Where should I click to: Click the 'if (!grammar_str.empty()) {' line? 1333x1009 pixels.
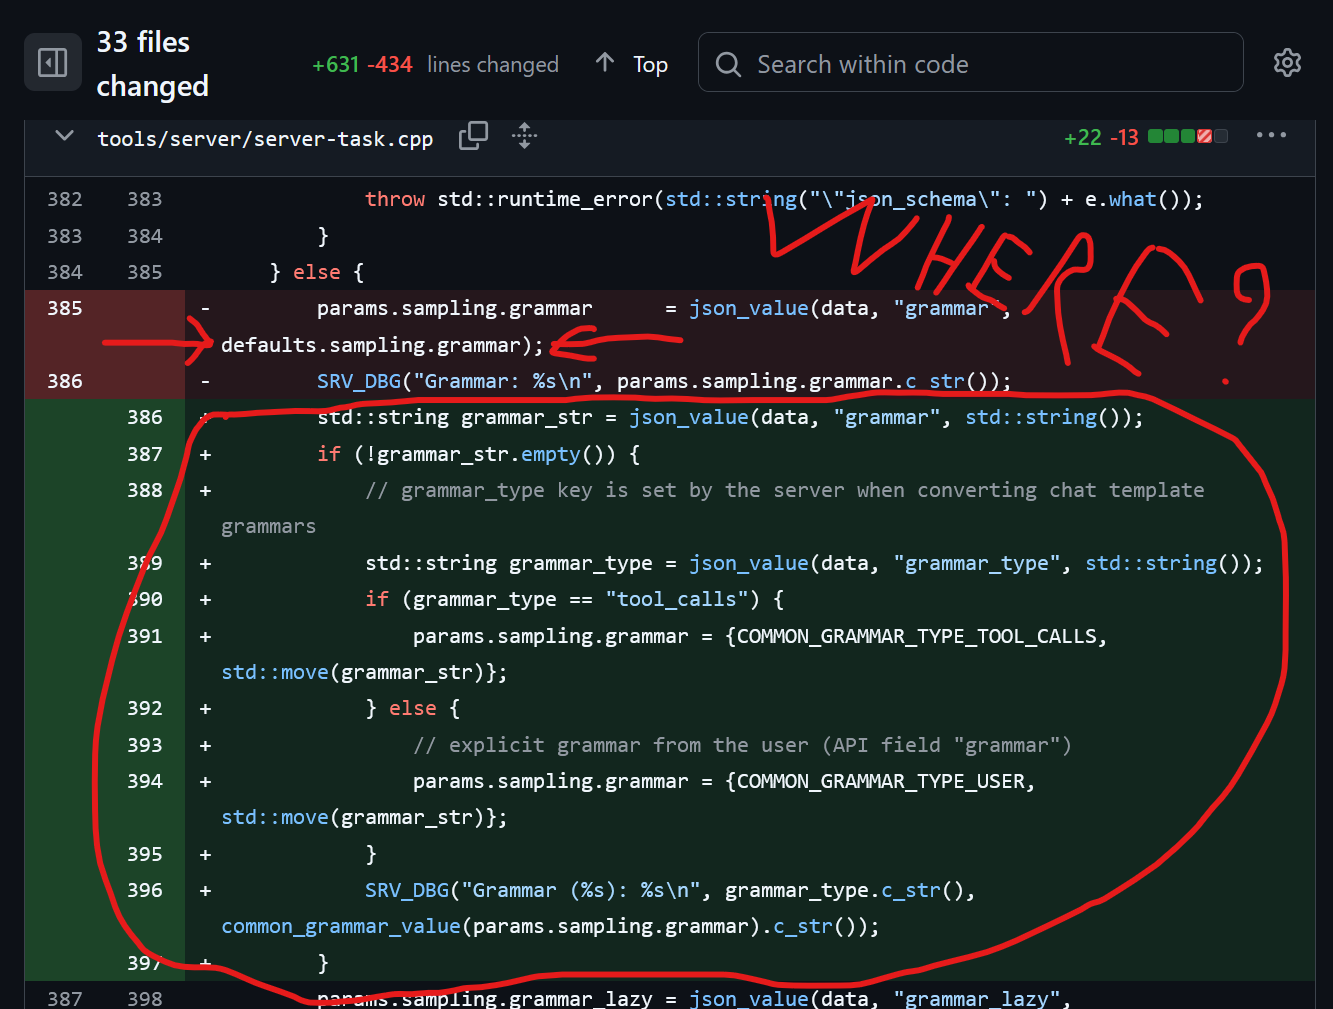(479, 454)
